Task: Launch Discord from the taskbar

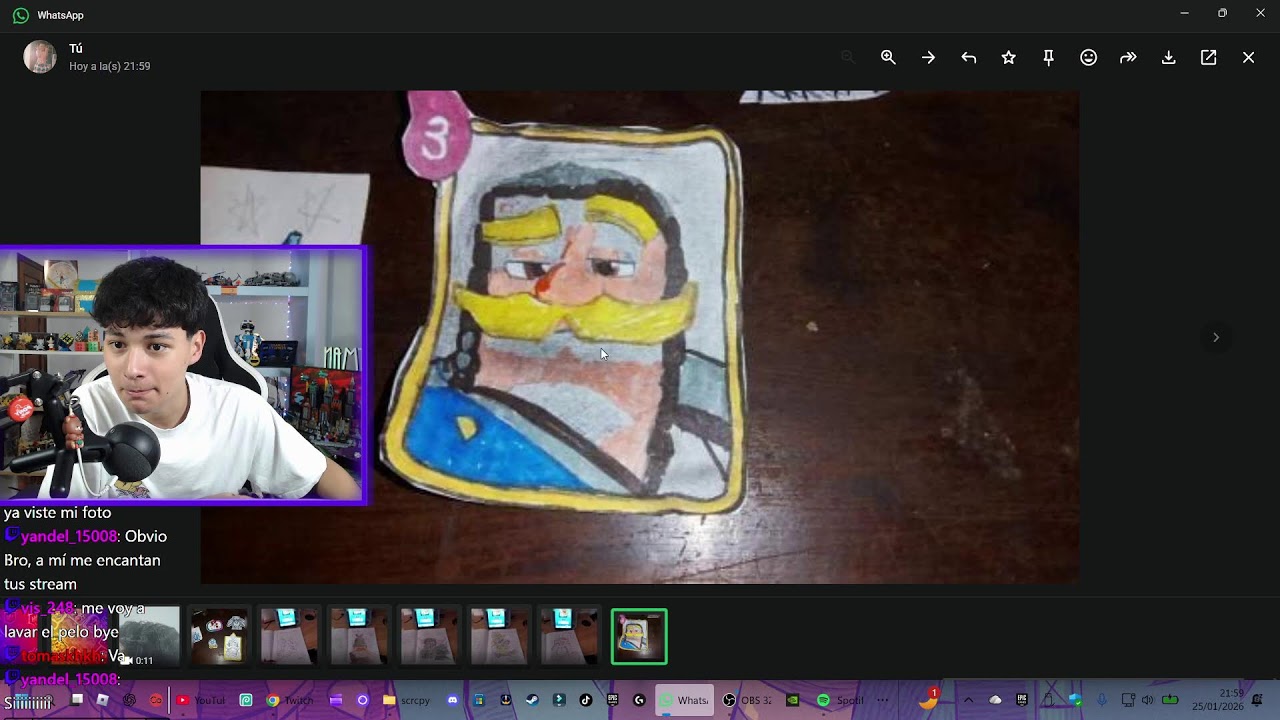Action: click(453, 700)
